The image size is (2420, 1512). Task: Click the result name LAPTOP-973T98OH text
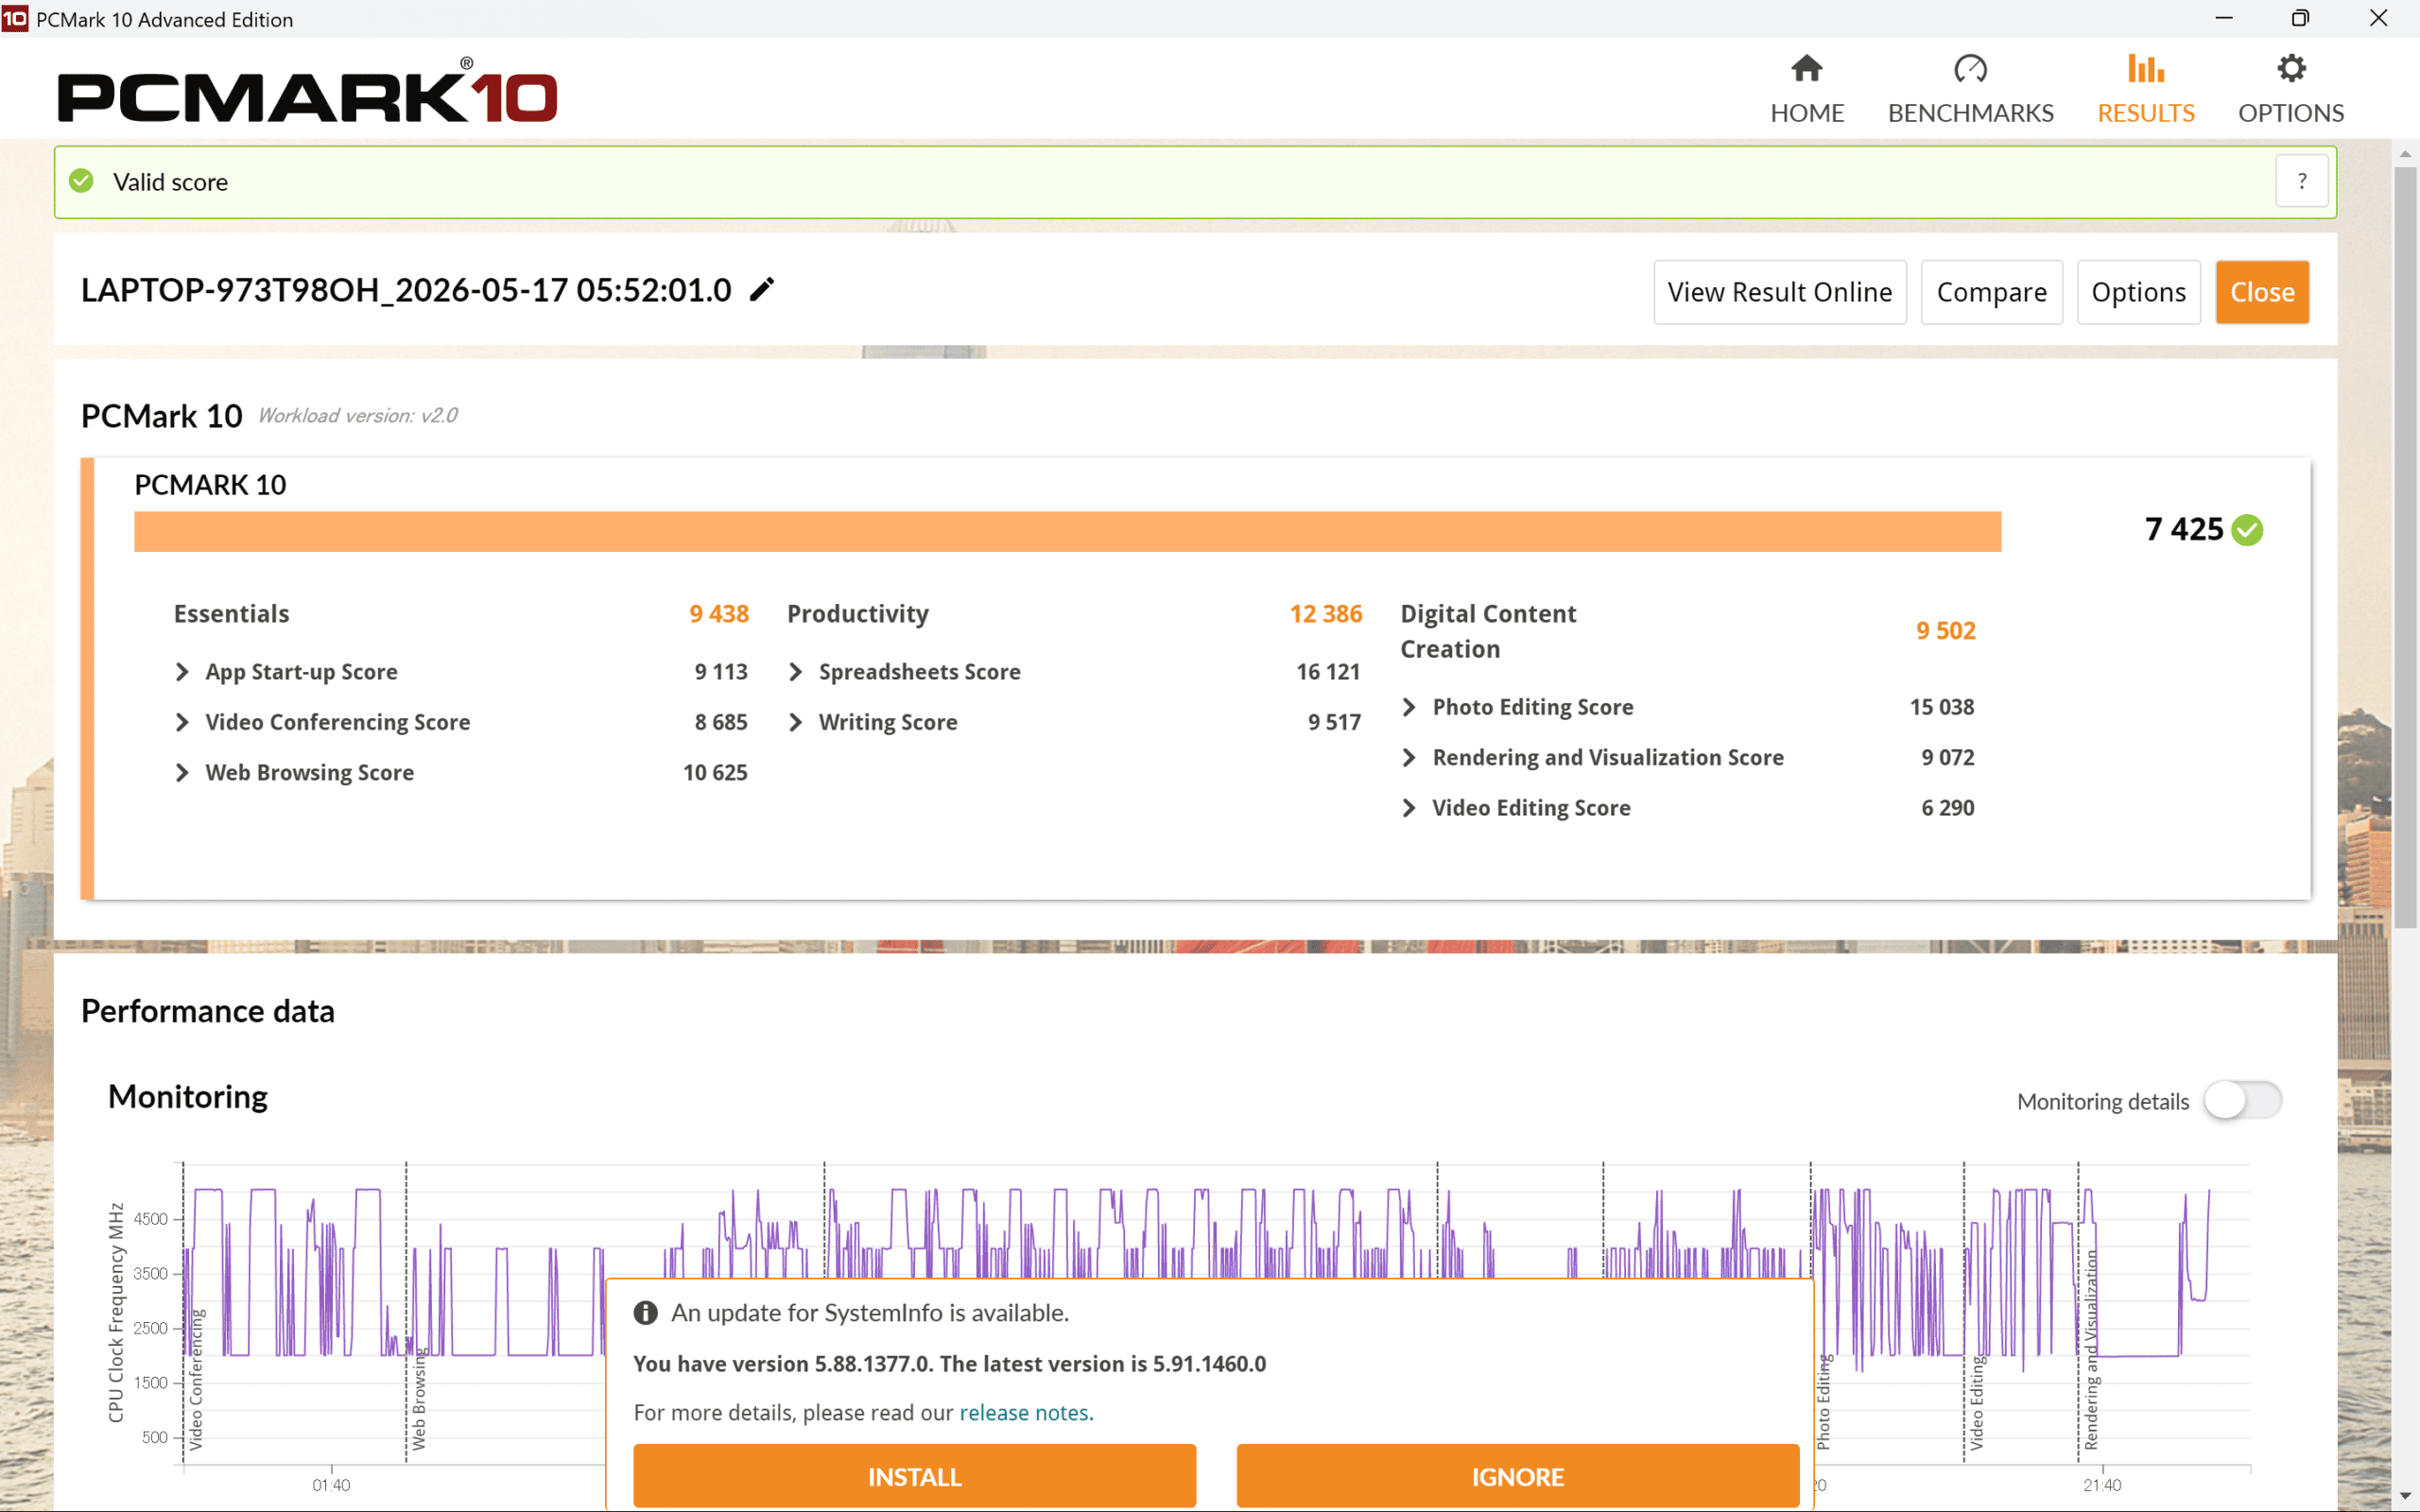tap(406, 290)
